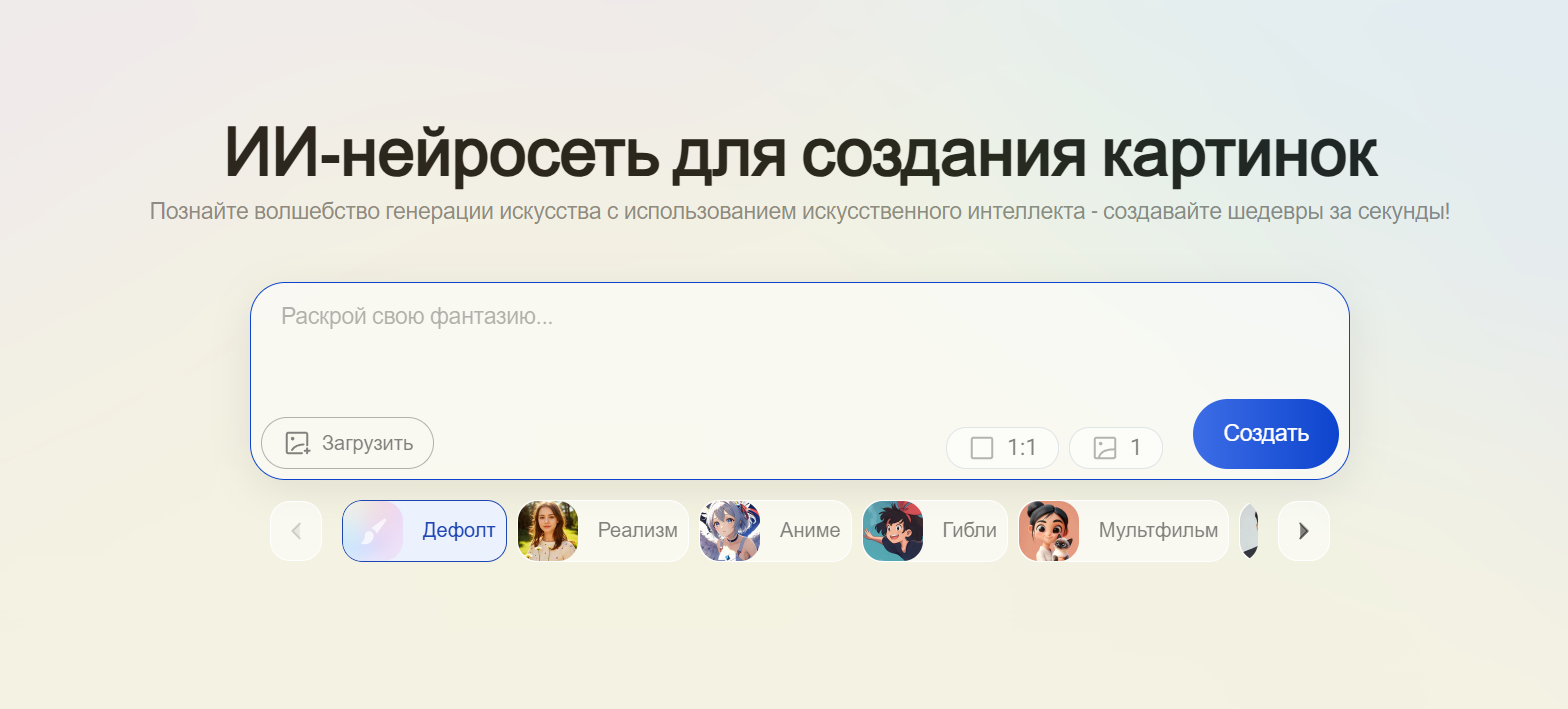Show next styles with right arrow
This screenshot has height=709, width=1568.
tap(1304, 531)
